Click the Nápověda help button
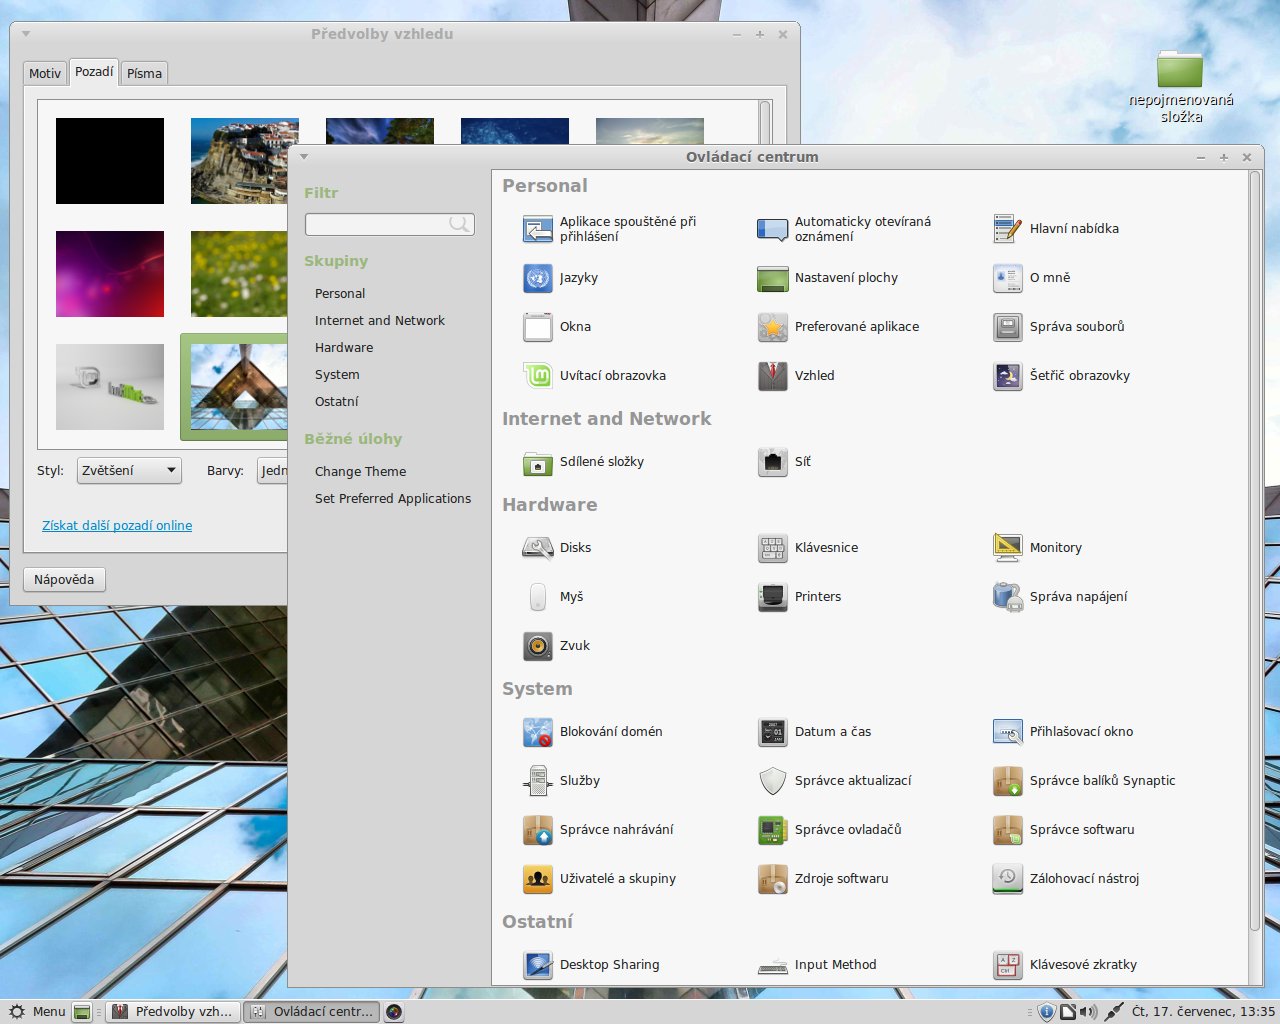This screenshot has height=1024, width=1280. (x=64, y=580)
